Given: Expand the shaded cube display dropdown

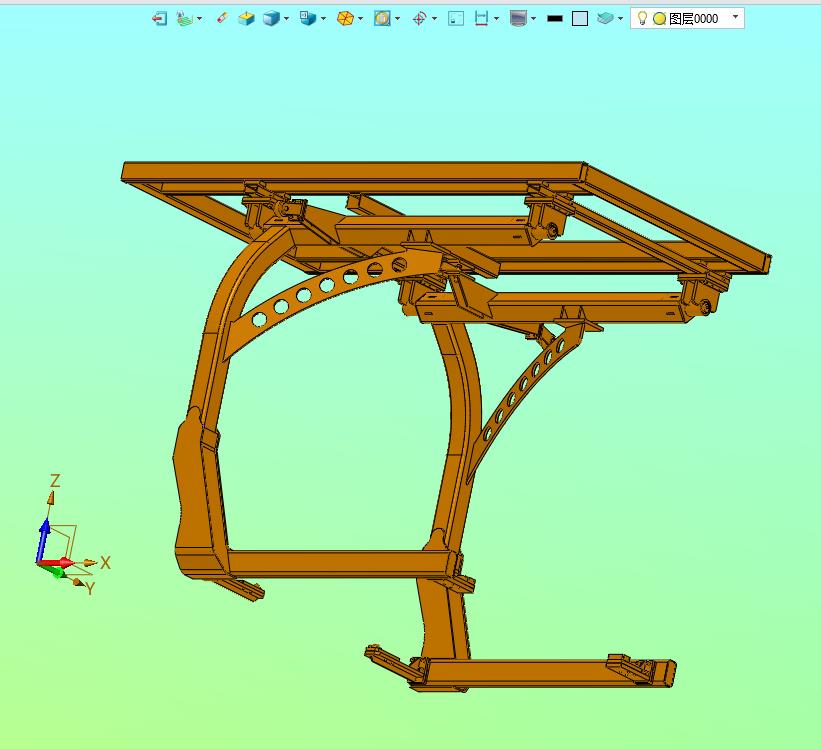Looking at the screenshot, I should point(286,19).
